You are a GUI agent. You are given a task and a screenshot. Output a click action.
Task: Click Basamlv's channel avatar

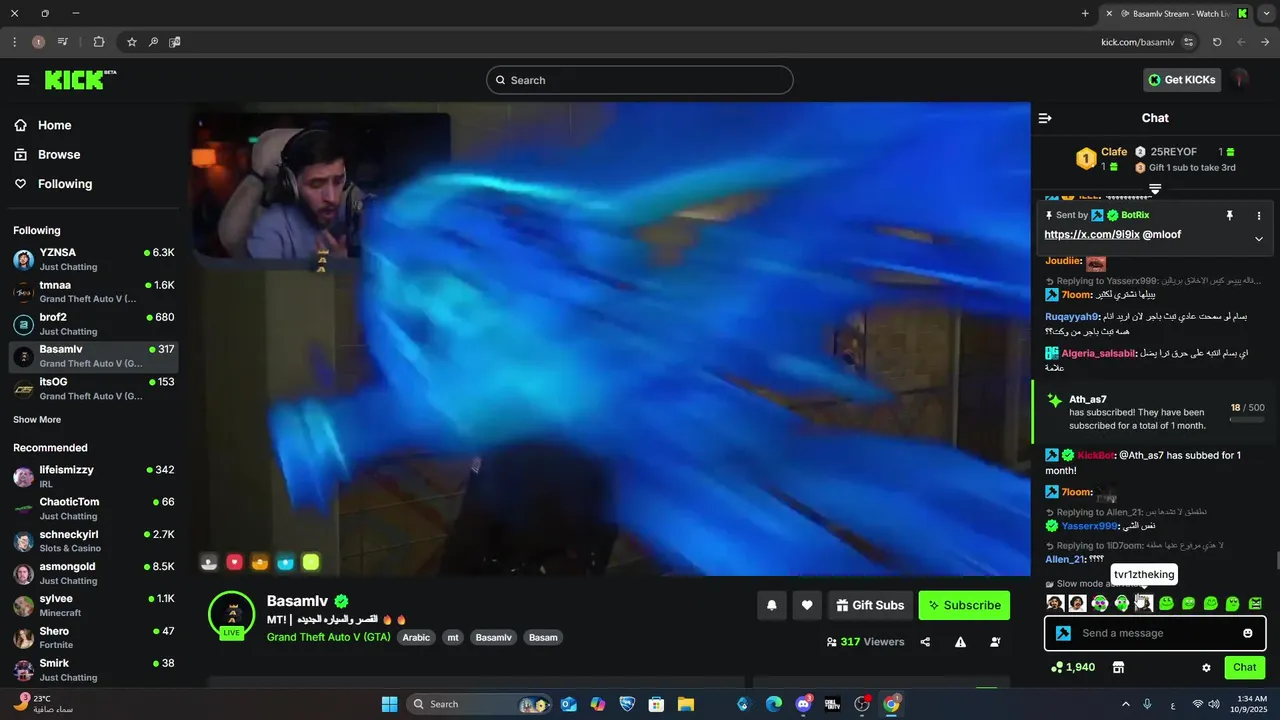click(231, 613)
